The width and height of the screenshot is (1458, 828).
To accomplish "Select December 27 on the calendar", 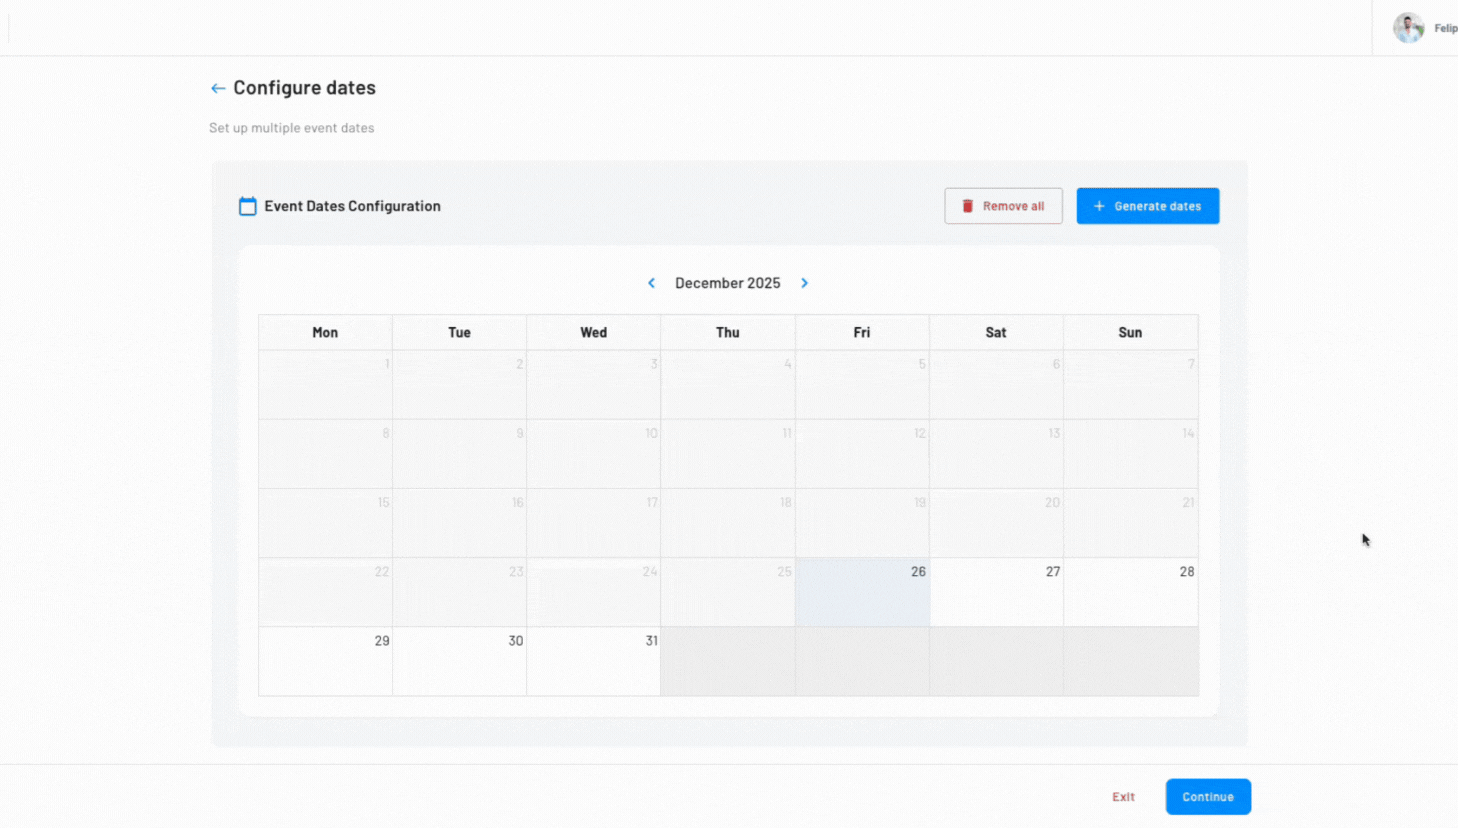I will click(996, 592).
